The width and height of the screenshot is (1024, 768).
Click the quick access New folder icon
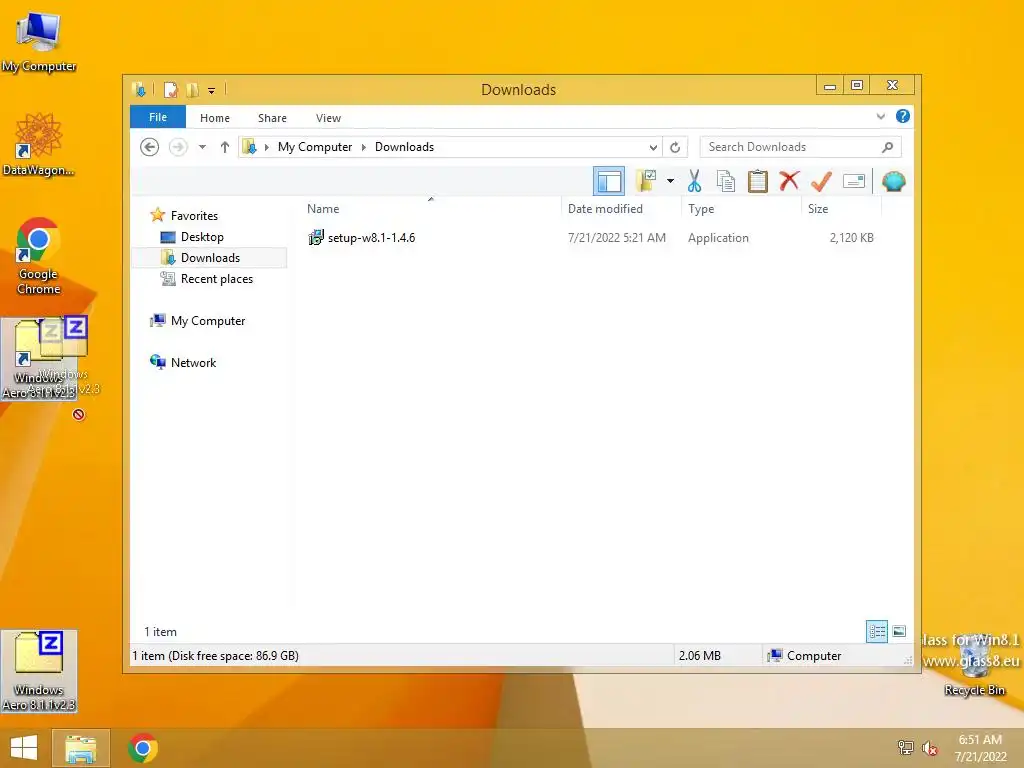tap(192, 89)
